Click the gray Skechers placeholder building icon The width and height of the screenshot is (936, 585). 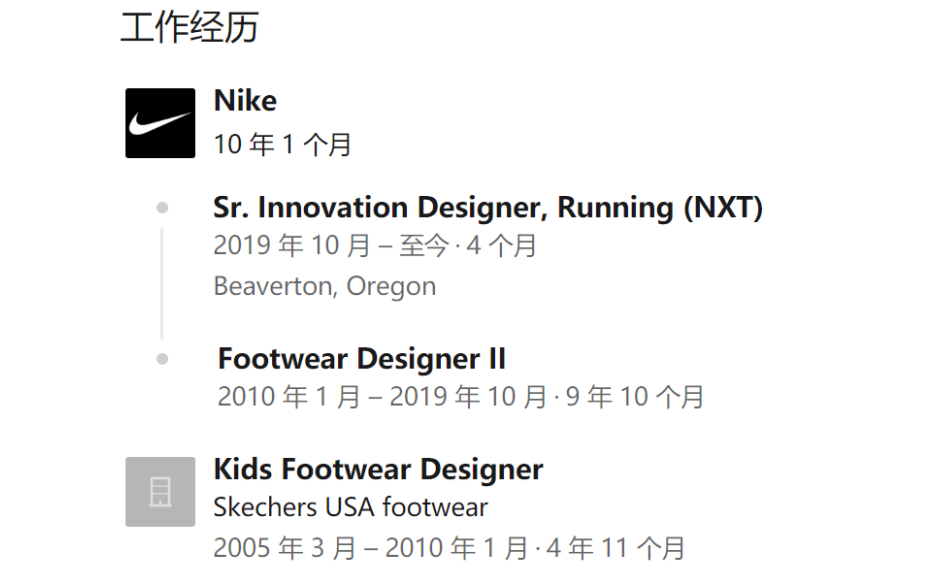(160, 491)
